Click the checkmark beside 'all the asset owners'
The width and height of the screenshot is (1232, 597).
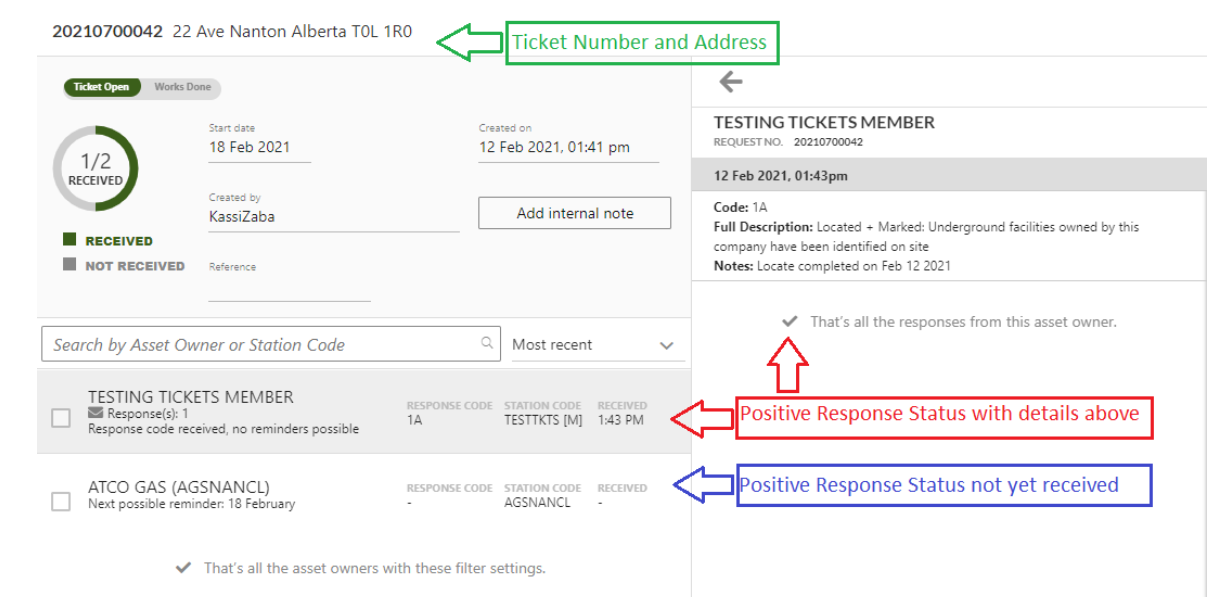[x=183, y=568]
